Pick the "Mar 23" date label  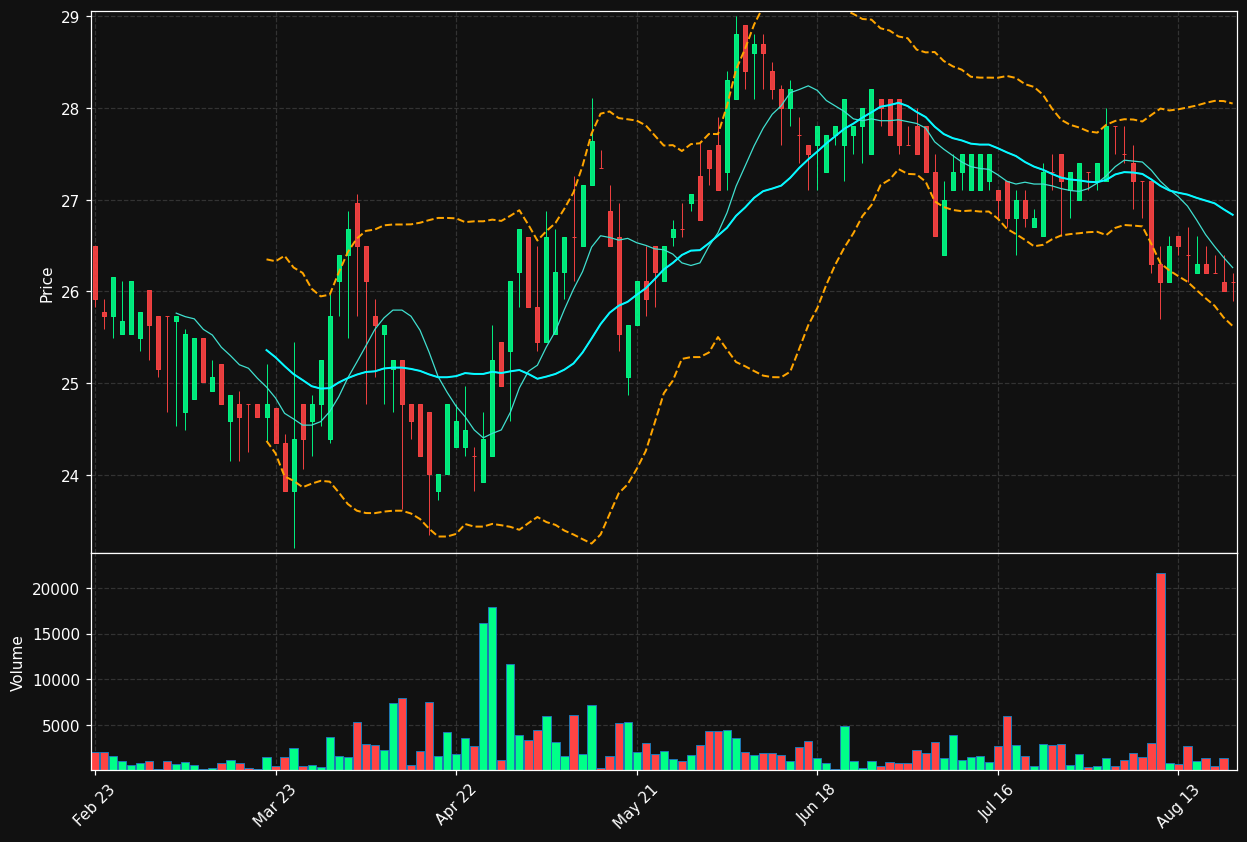(x=275, y=805)
